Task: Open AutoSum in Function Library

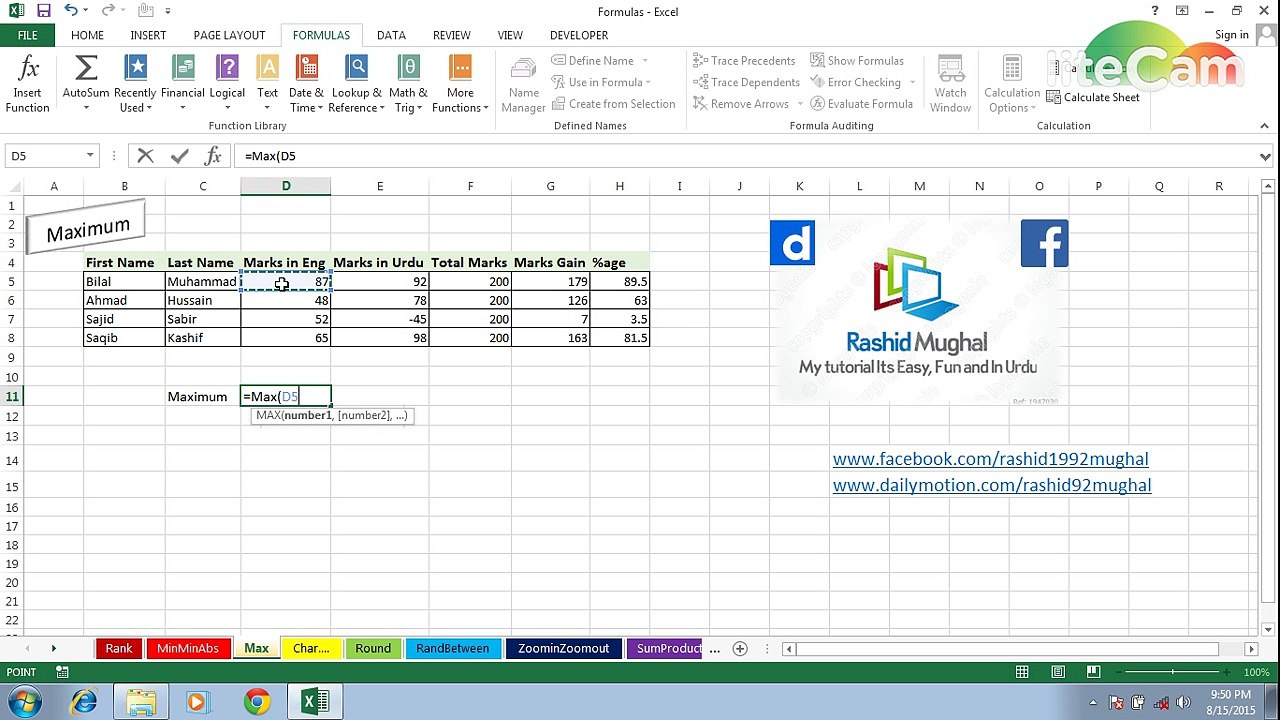Action: coord(86,84)
